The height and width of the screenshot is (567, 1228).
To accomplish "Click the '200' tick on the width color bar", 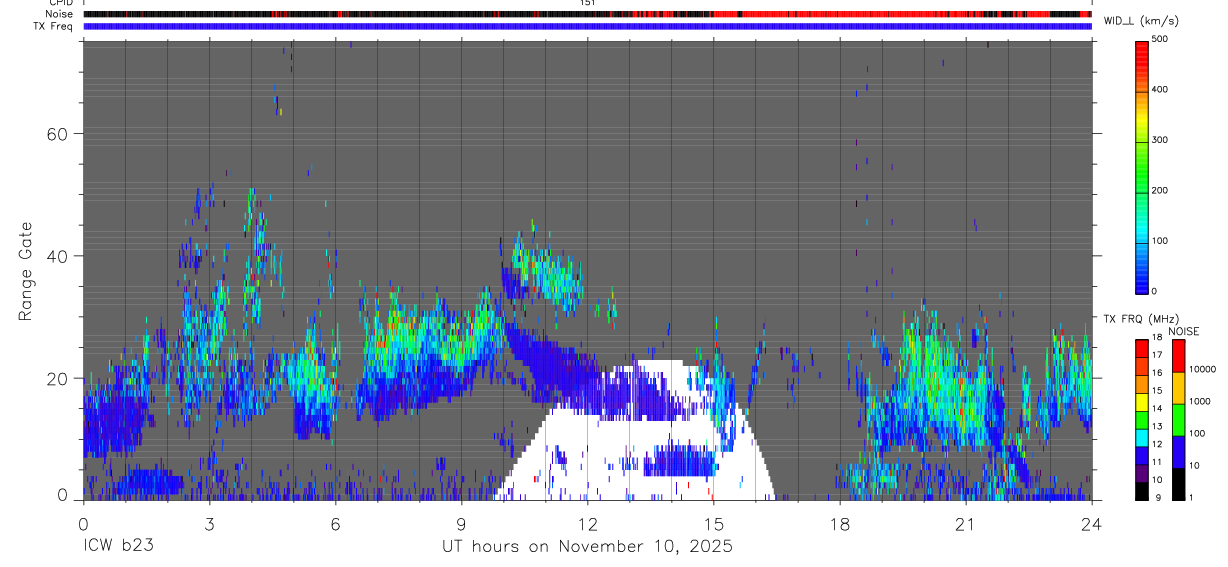I will tap(1161, 190).
